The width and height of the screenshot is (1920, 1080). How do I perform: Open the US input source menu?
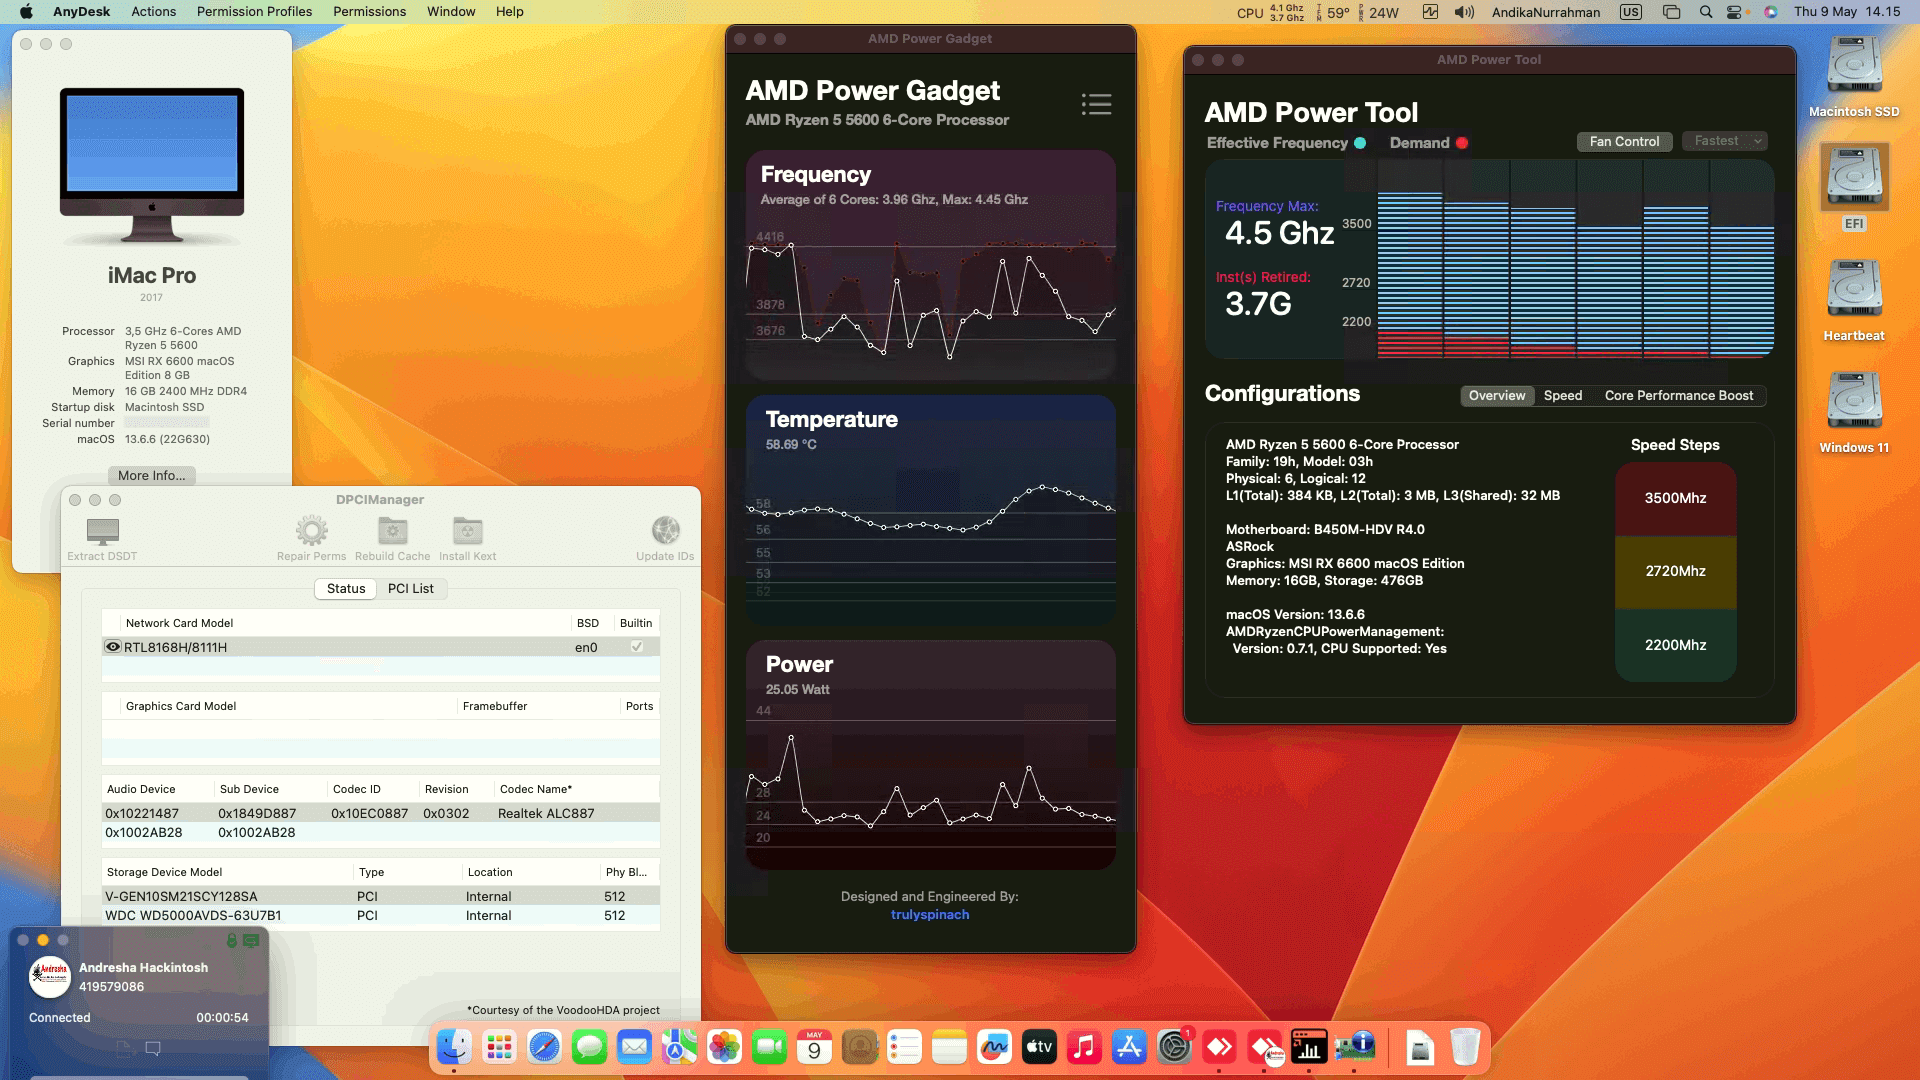(x=1631, y=12)
